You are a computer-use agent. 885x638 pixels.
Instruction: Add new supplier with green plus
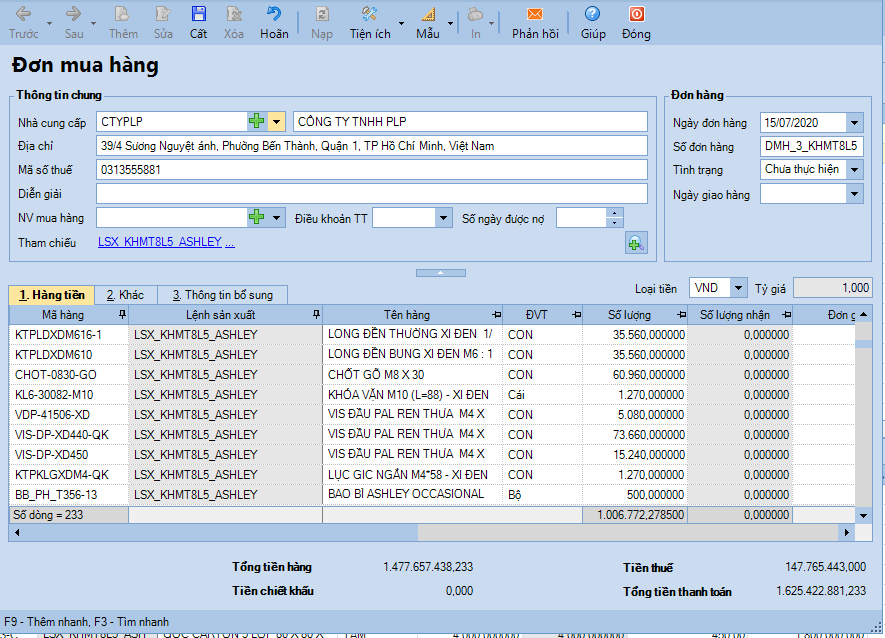coord(257,122)
